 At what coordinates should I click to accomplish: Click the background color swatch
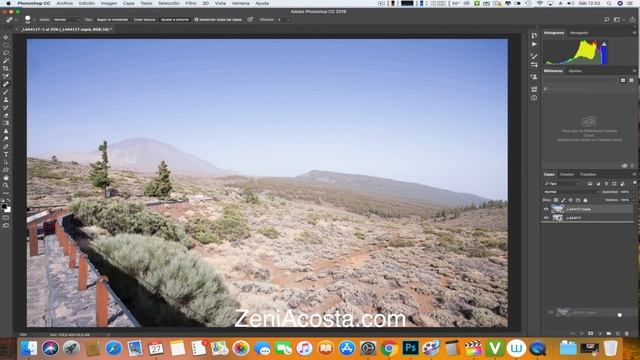click(x=8, y=210)
